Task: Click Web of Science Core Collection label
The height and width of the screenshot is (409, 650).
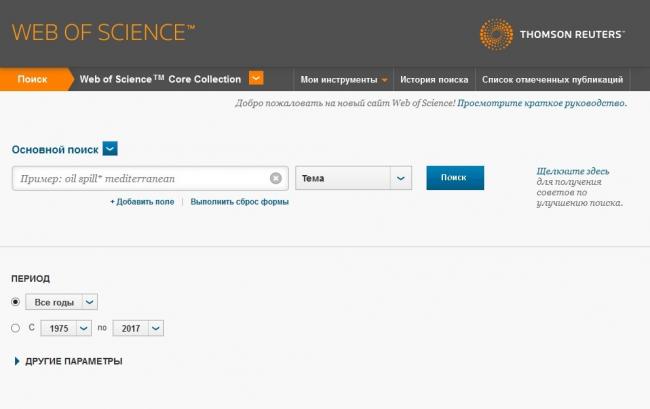Action: (160, 79)
